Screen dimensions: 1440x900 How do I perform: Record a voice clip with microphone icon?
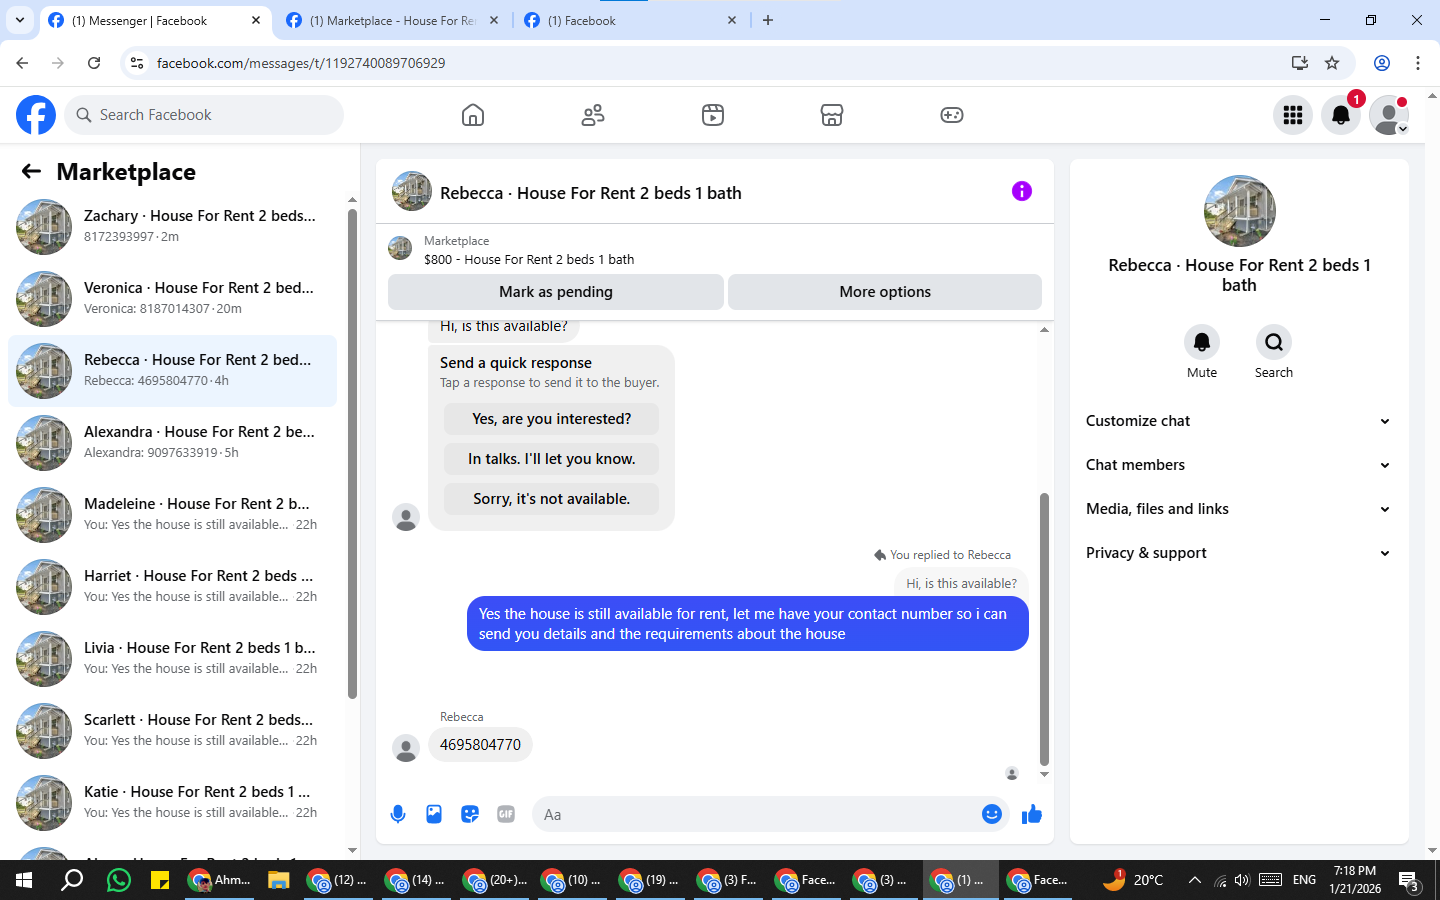pyautogui.click(x=398, y=814)
